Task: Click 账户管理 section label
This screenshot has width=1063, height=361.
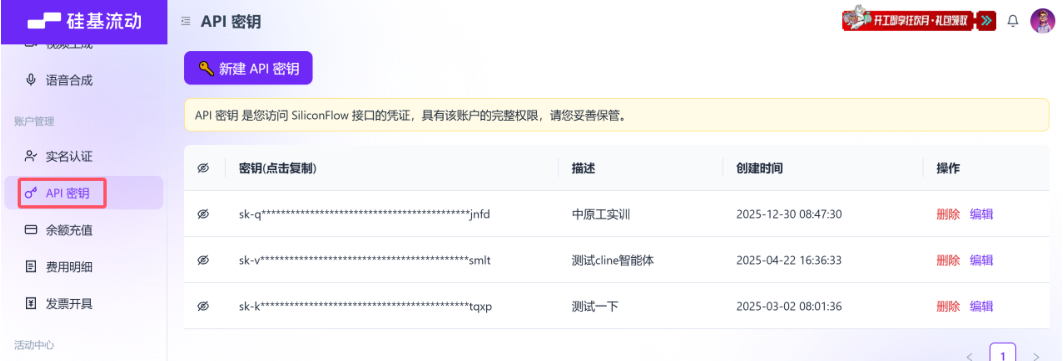Action: pos(34,121)
